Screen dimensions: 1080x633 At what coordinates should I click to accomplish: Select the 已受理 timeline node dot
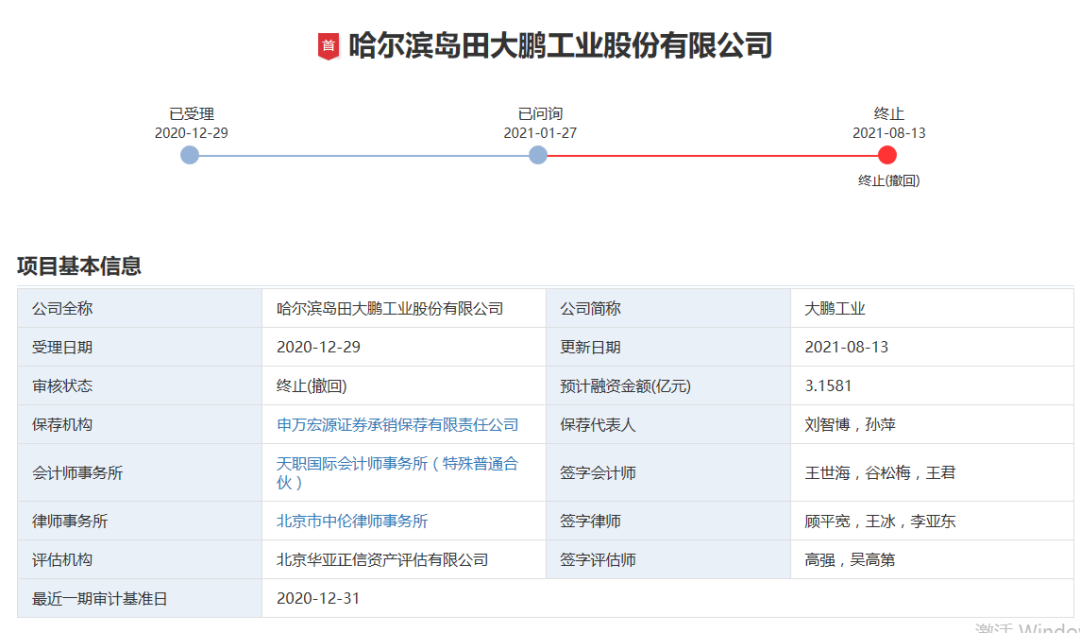click(189, 155)
